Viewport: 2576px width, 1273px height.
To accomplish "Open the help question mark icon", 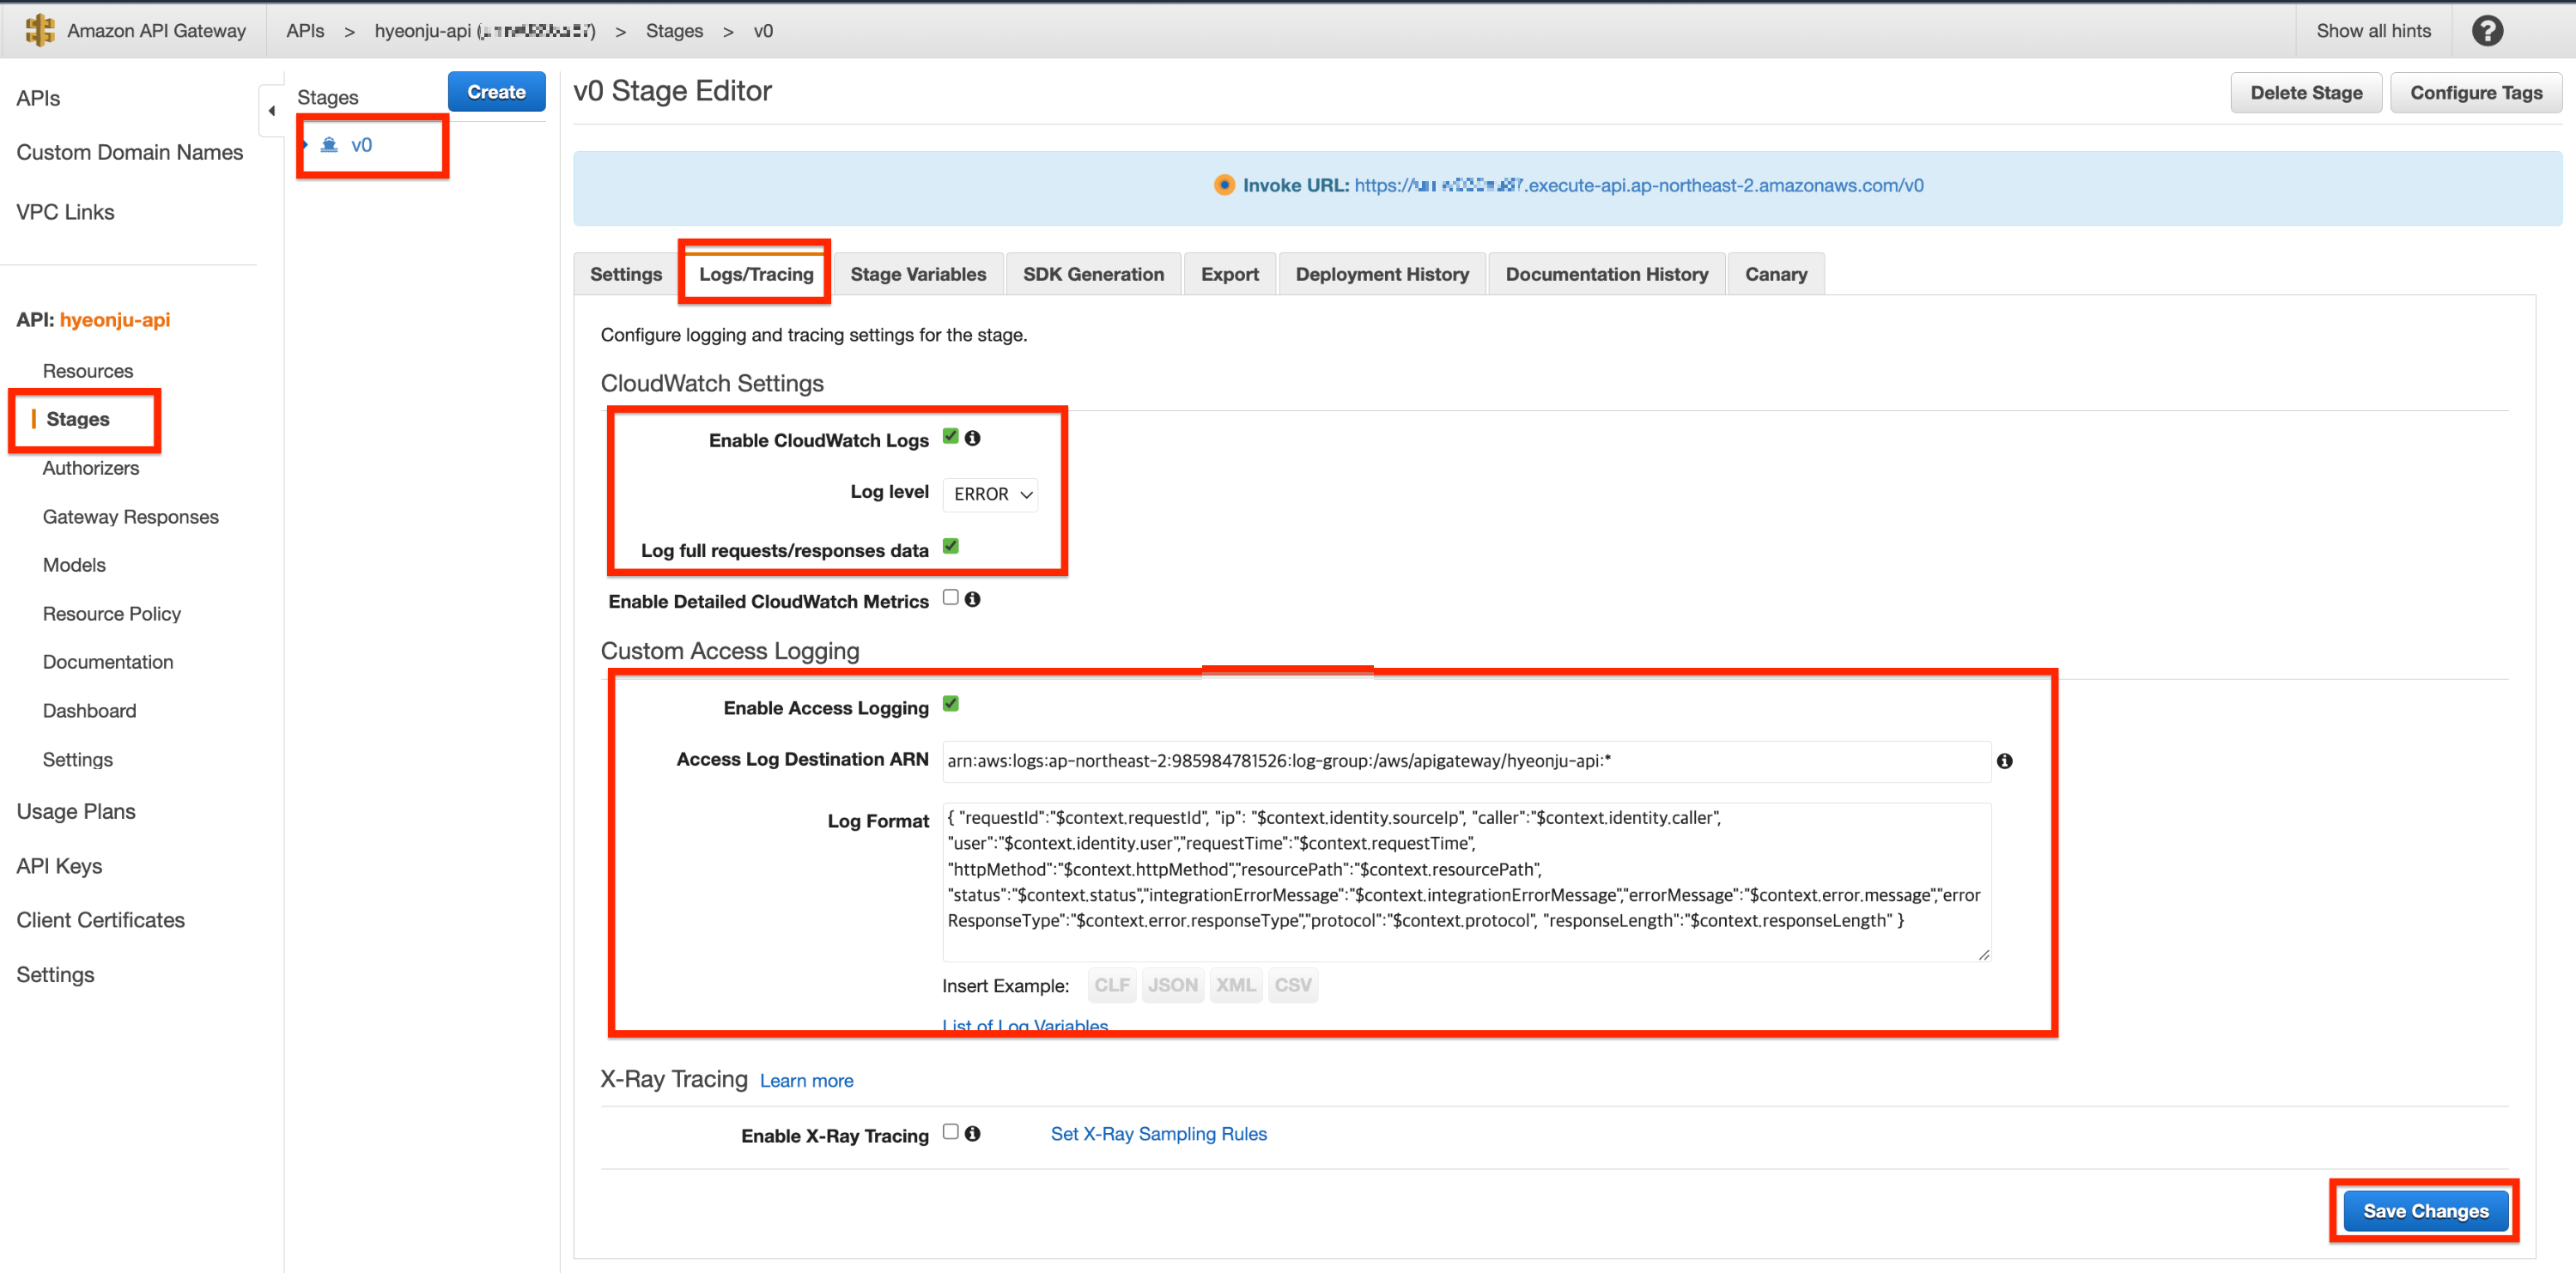I will point(2487,31).
